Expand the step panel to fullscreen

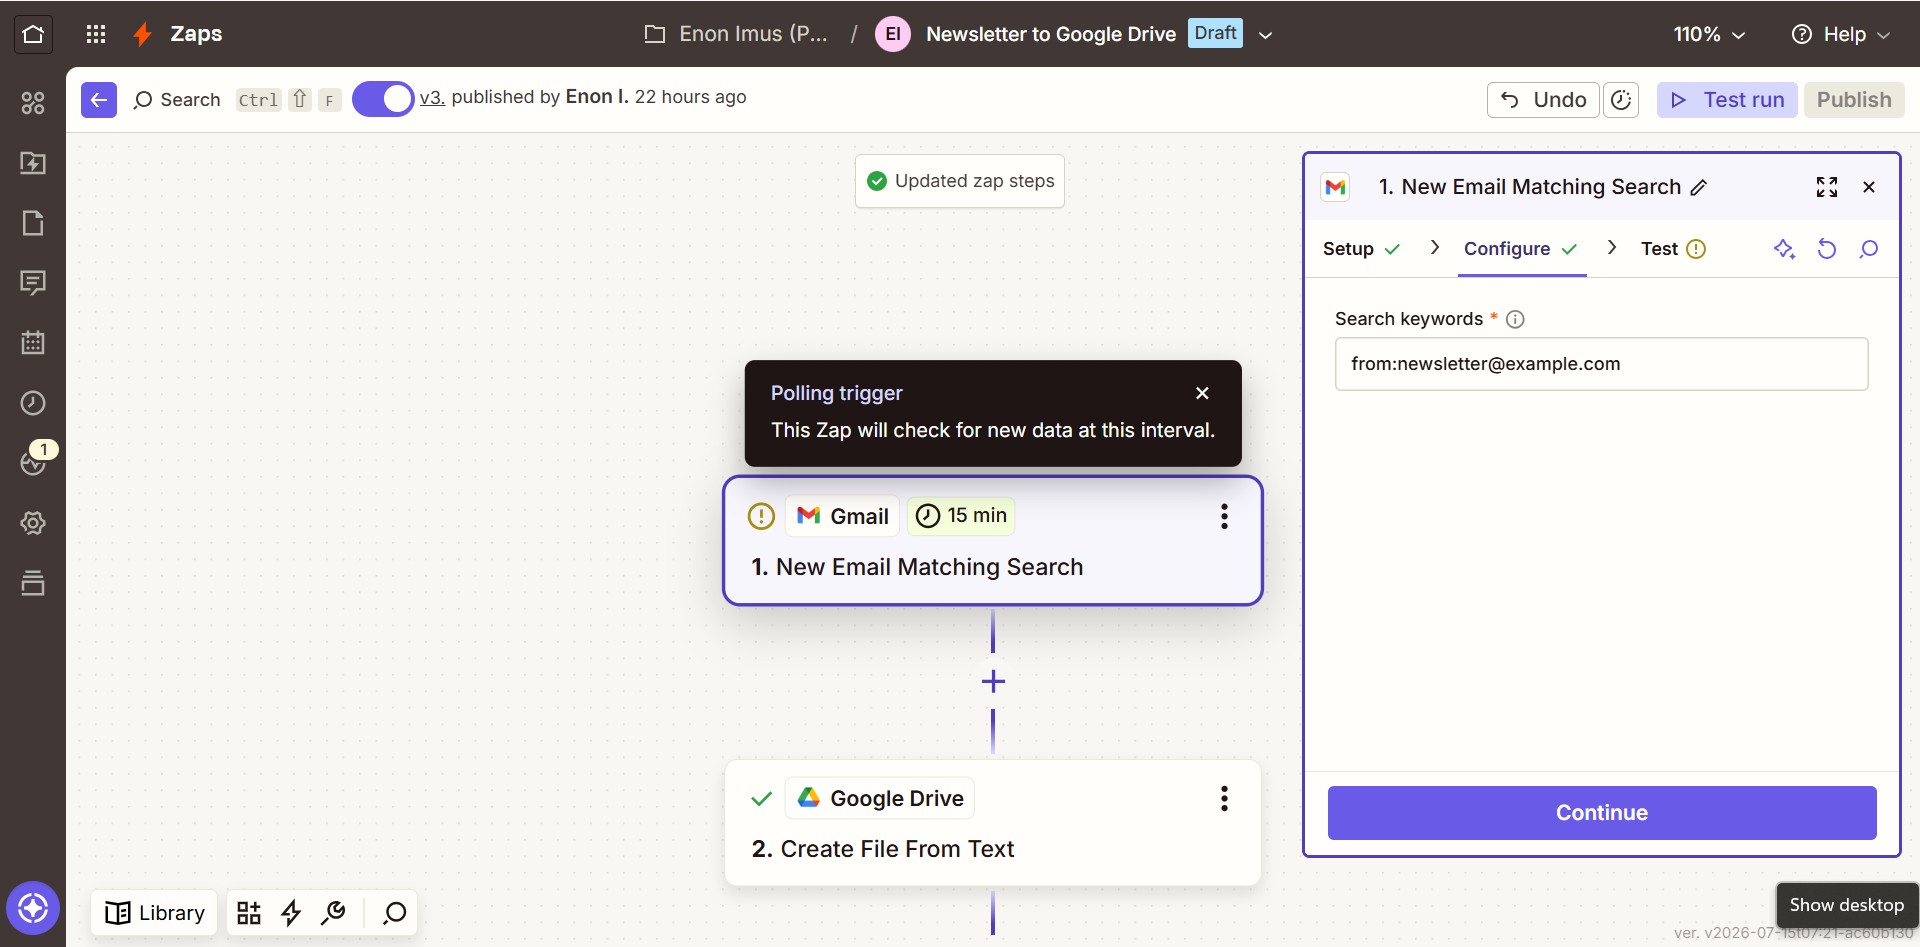(x=1827, y=187)
